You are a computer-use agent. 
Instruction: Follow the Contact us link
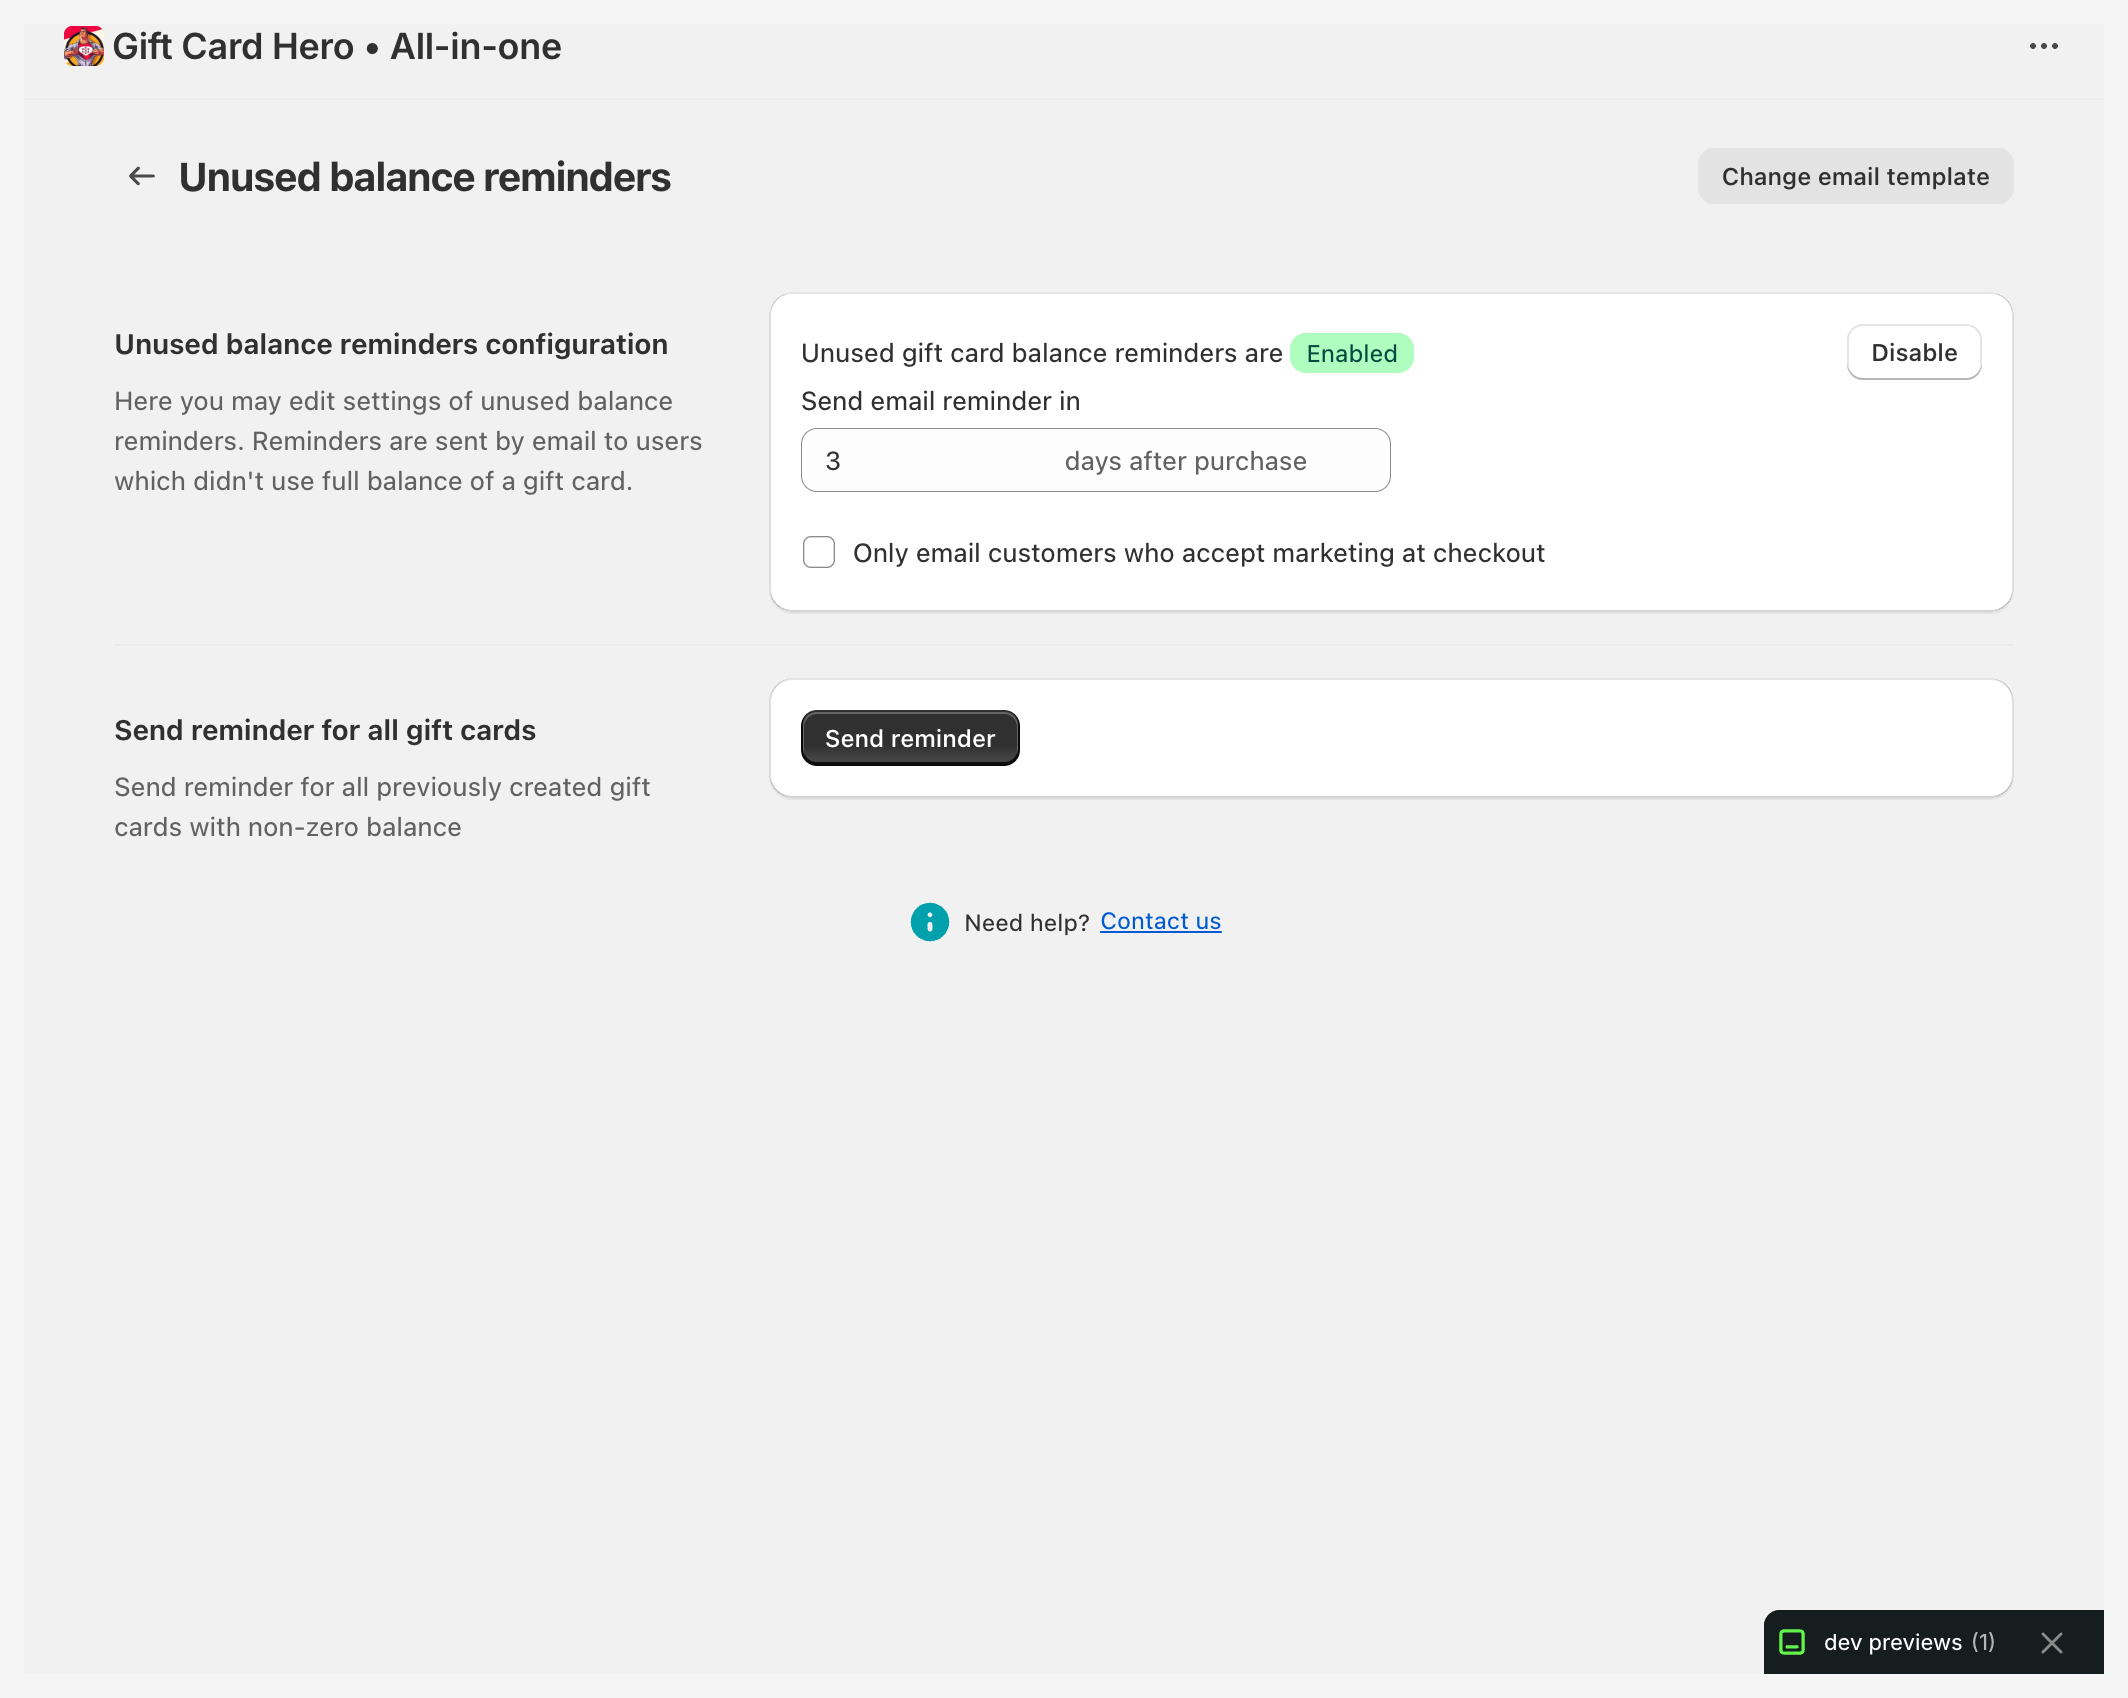click(1159, 921)
